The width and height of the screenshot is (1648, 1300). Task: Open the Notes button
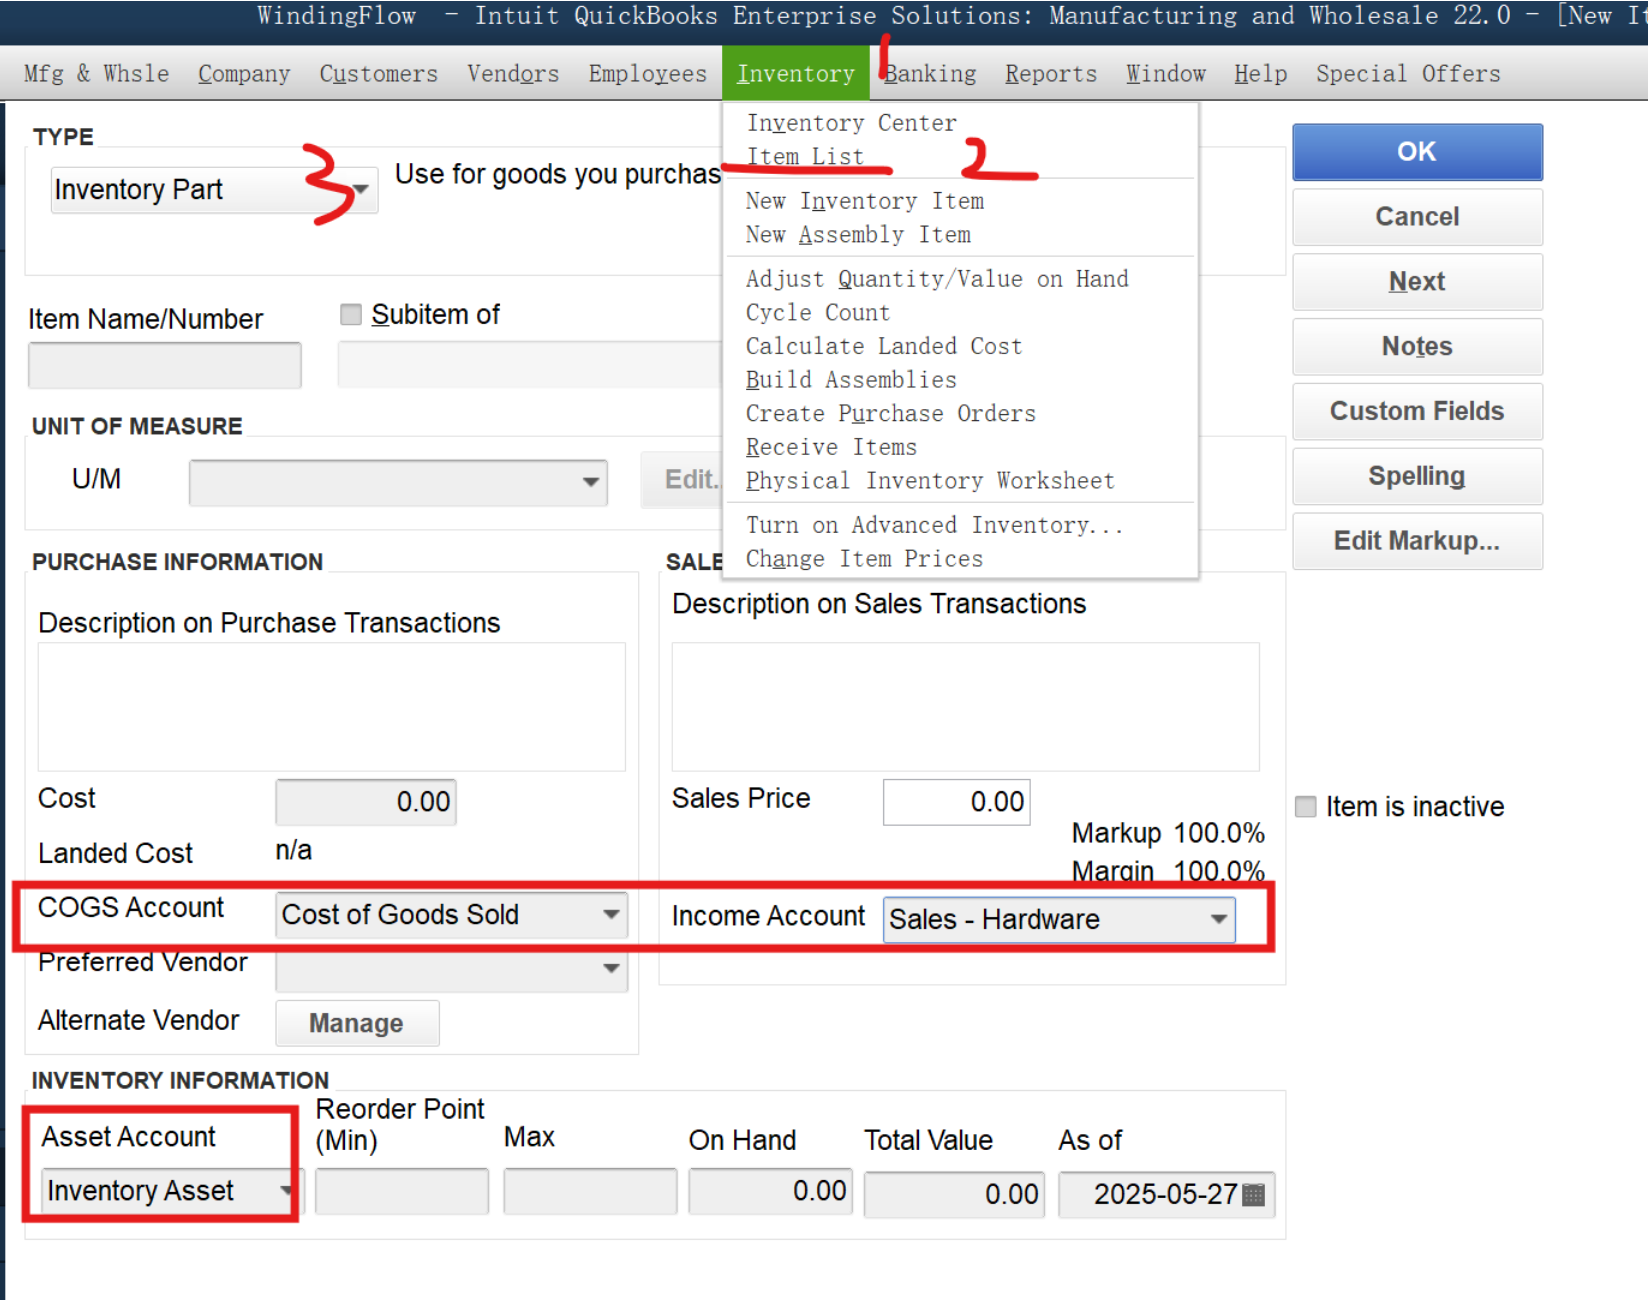[1417, 347]
